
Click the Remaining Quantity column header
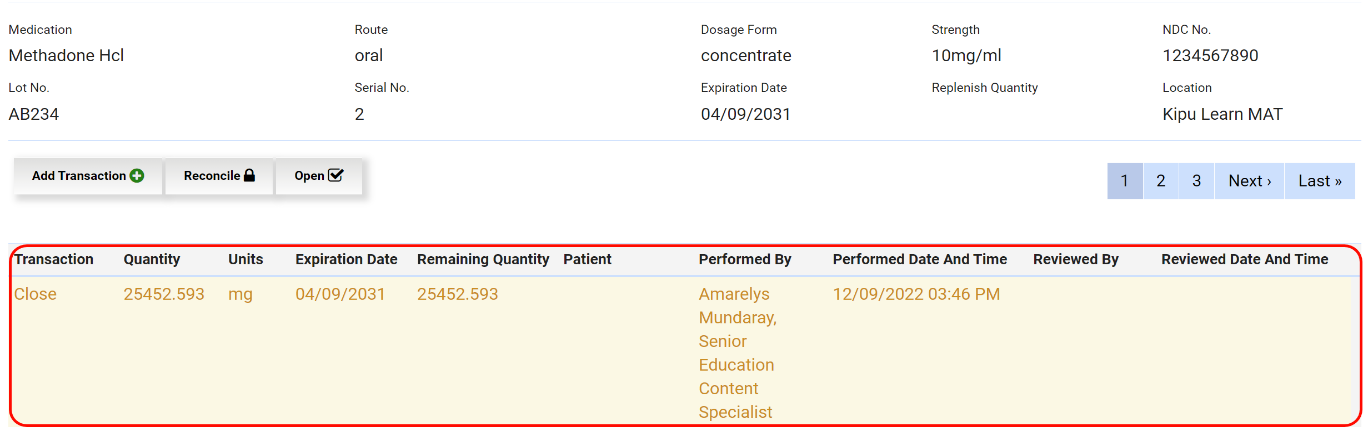[x=483, y=259]
